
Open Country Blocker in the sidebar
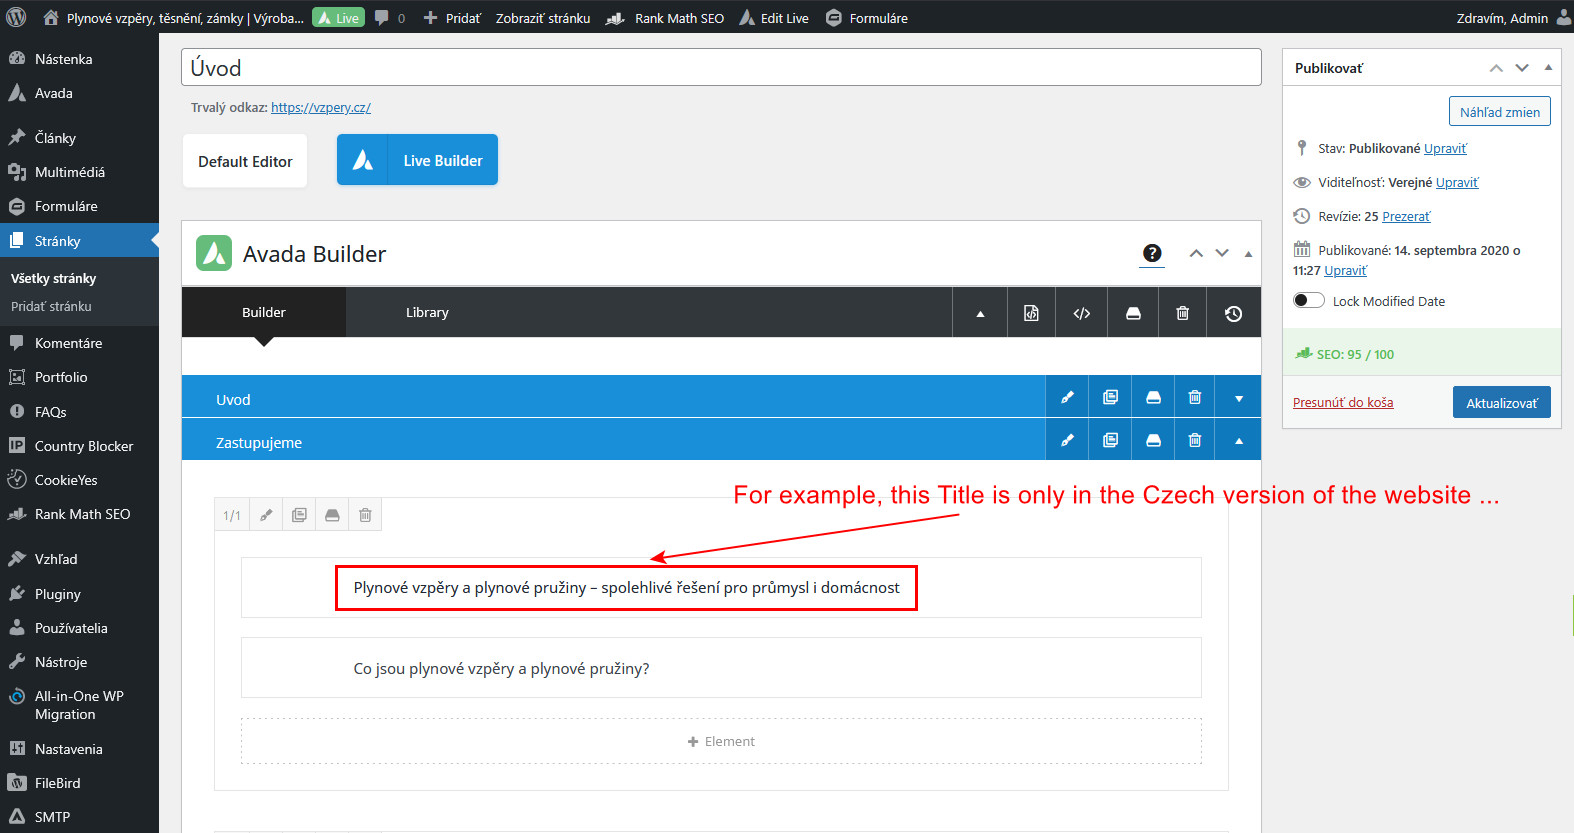coord(79,446)
